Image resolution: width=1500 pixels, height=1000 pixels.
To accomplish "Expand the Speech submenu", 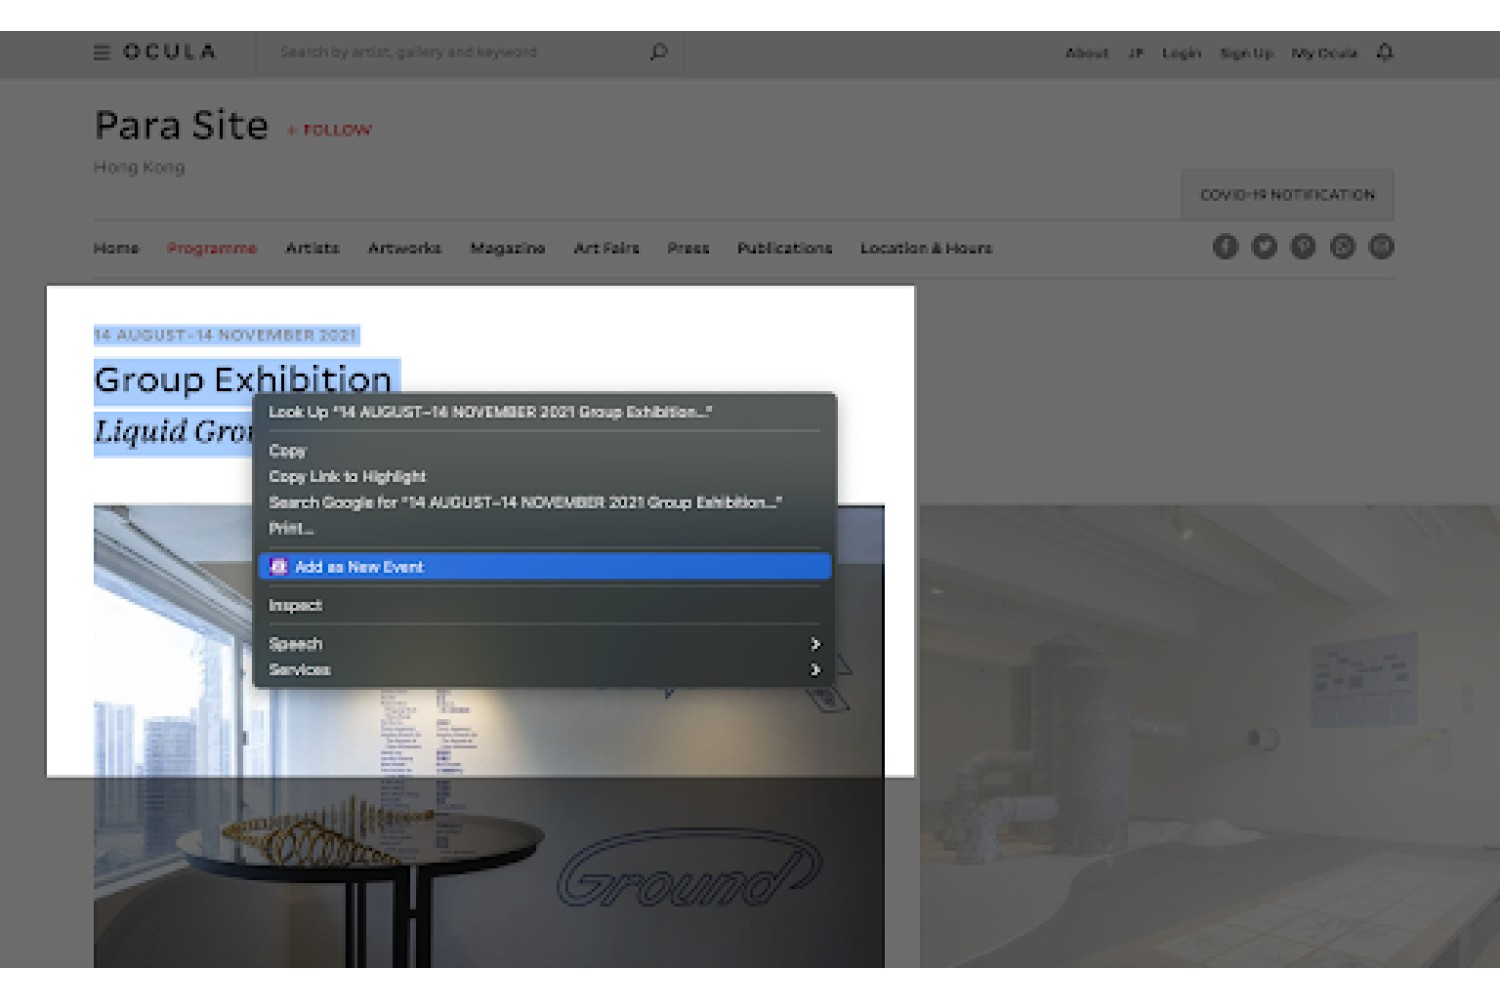I will [x=545, y=644].
